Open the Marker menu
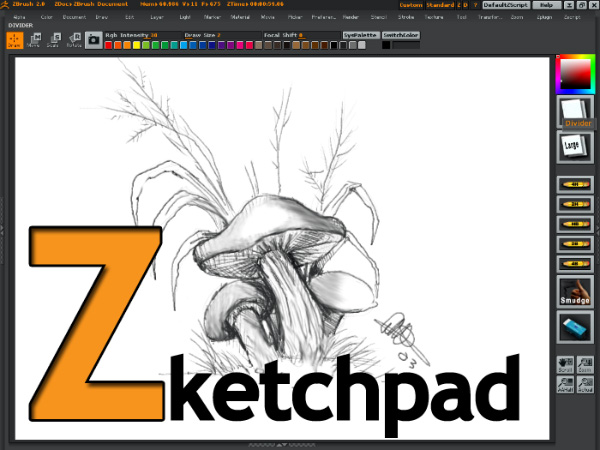Image resolution: width=600 pixels, height=450 pixels. [x=212, y=17]
